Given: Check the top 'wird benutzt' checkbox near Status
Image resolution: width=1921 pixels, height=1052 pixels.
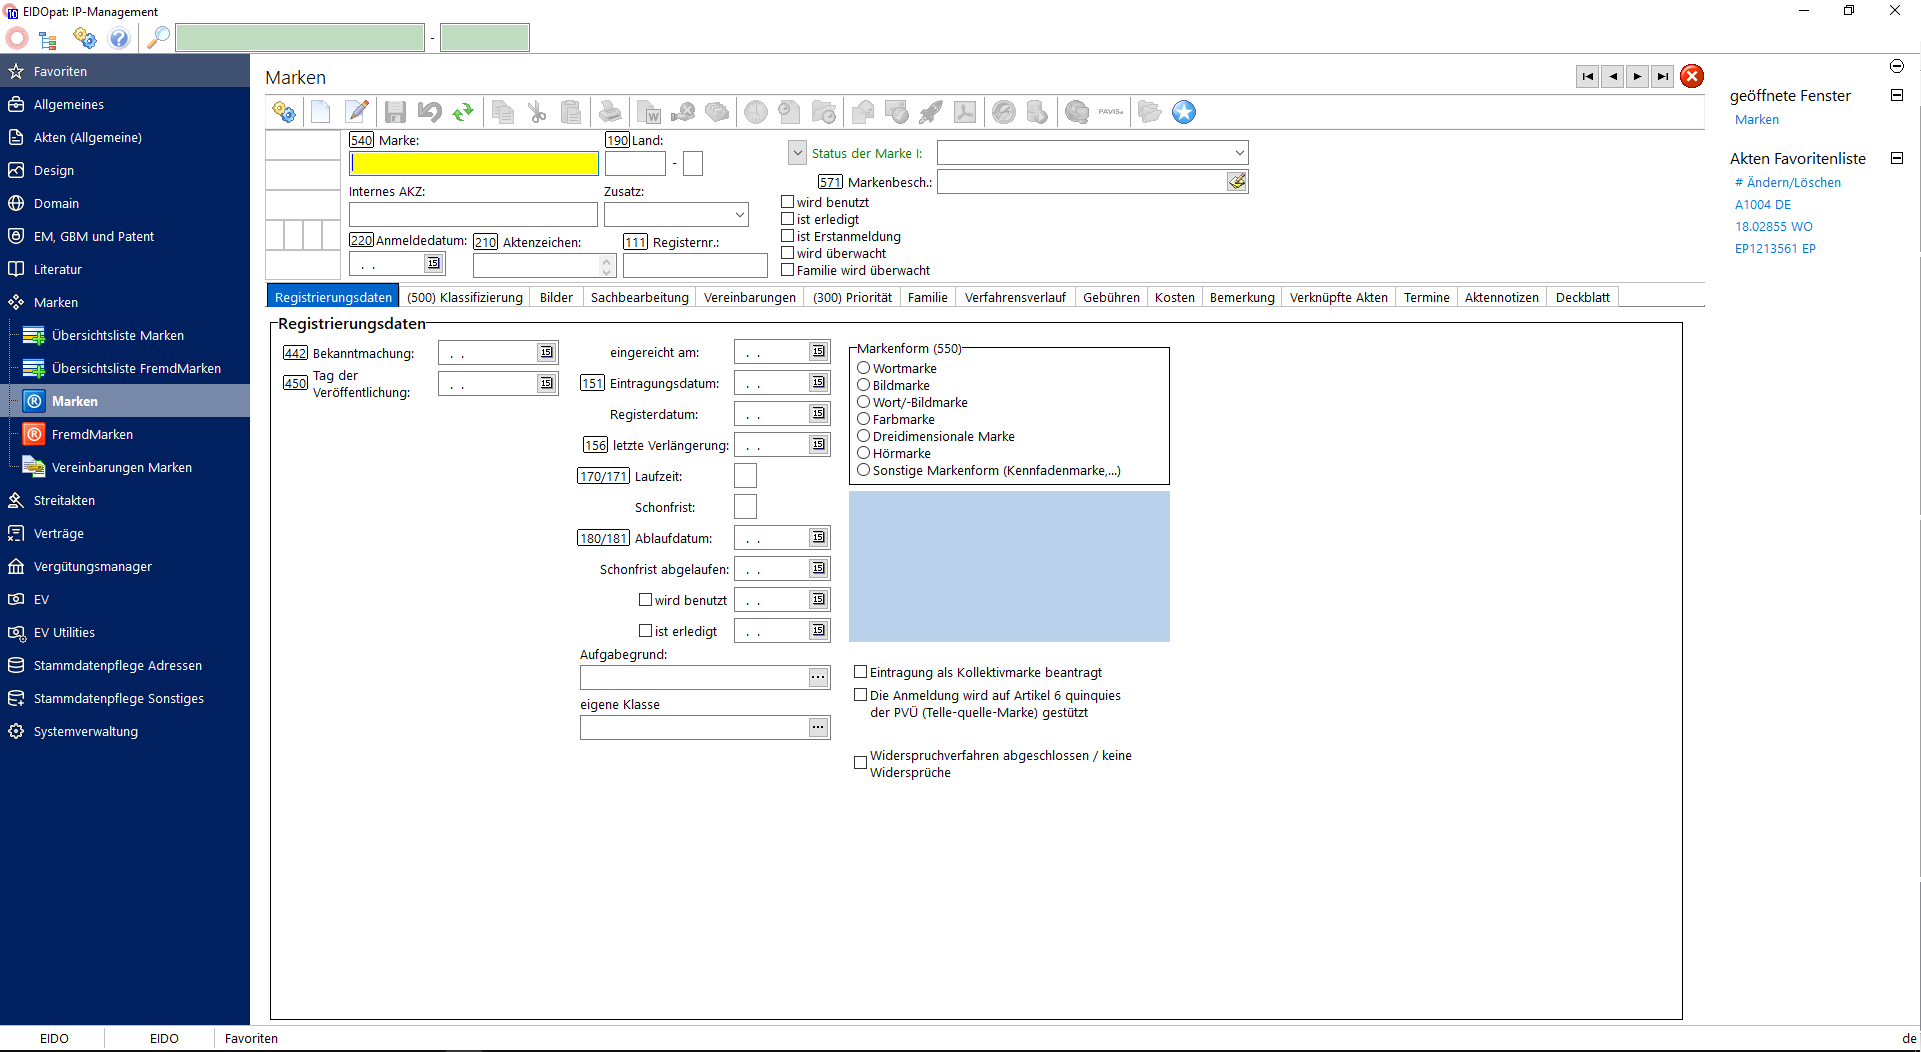Looking at the screenshot, I should pos(788,202).
